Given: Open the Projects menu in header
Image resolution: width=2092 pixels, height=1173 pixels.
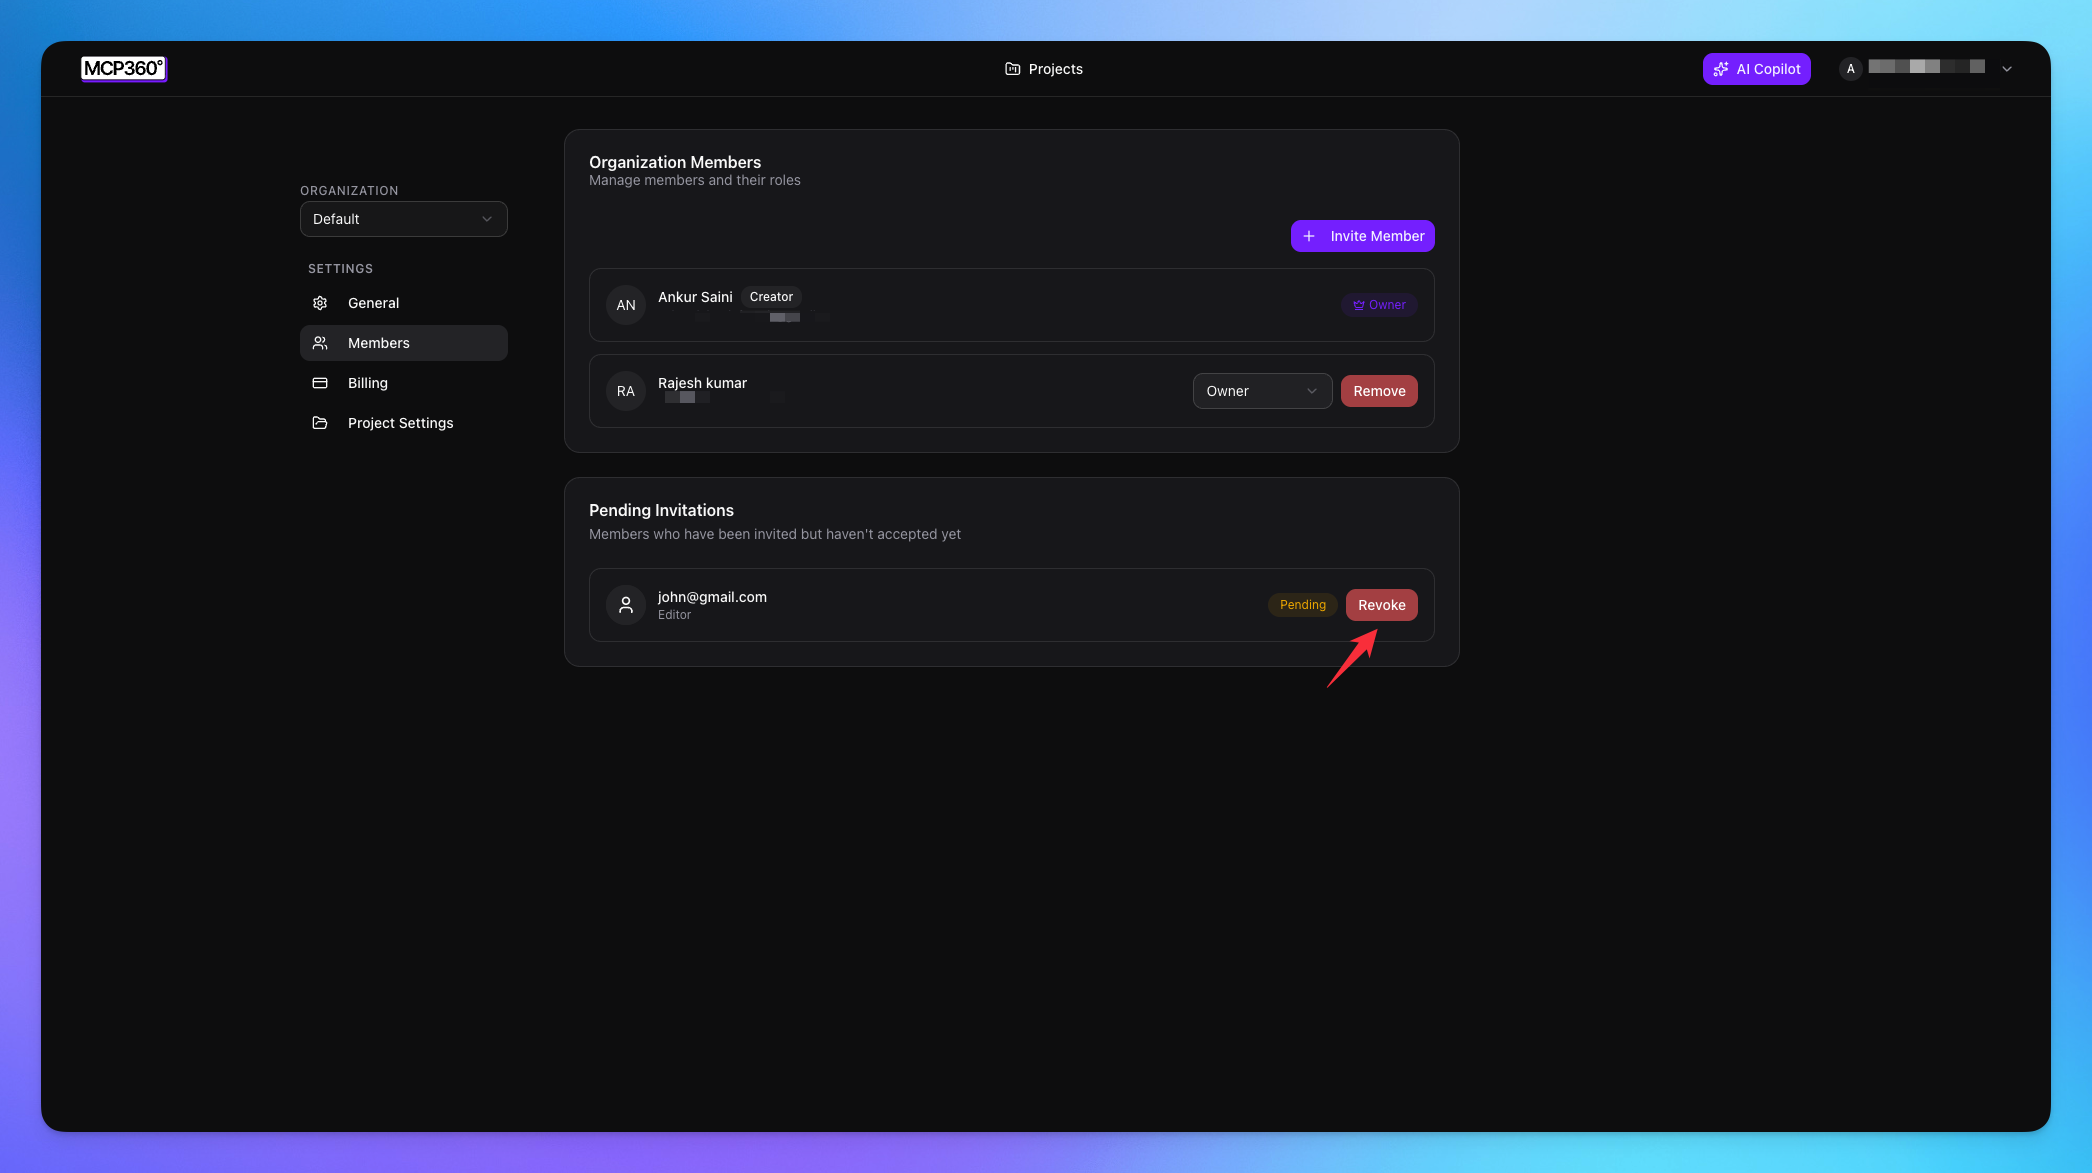Looking at the screenshot, I should [x=1054, y=69].
